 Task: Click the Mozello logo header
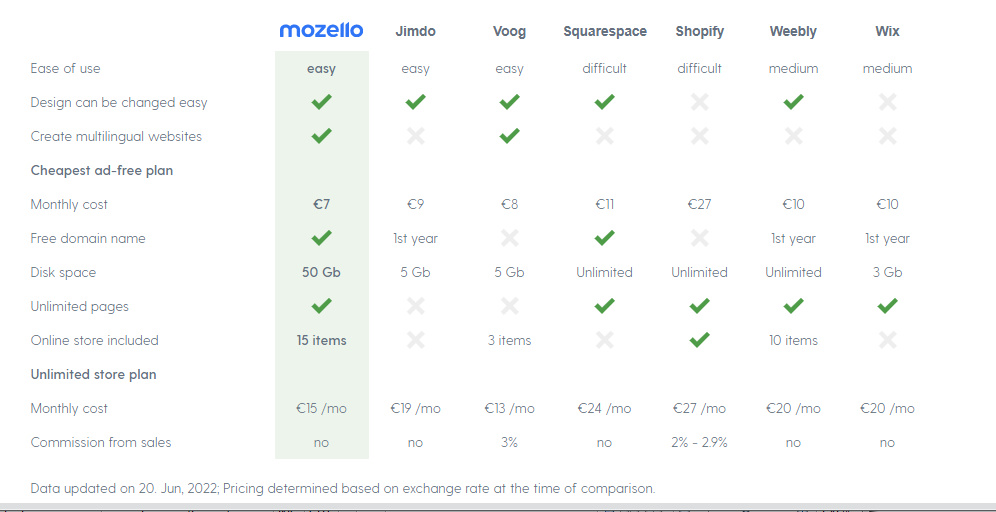321,30
